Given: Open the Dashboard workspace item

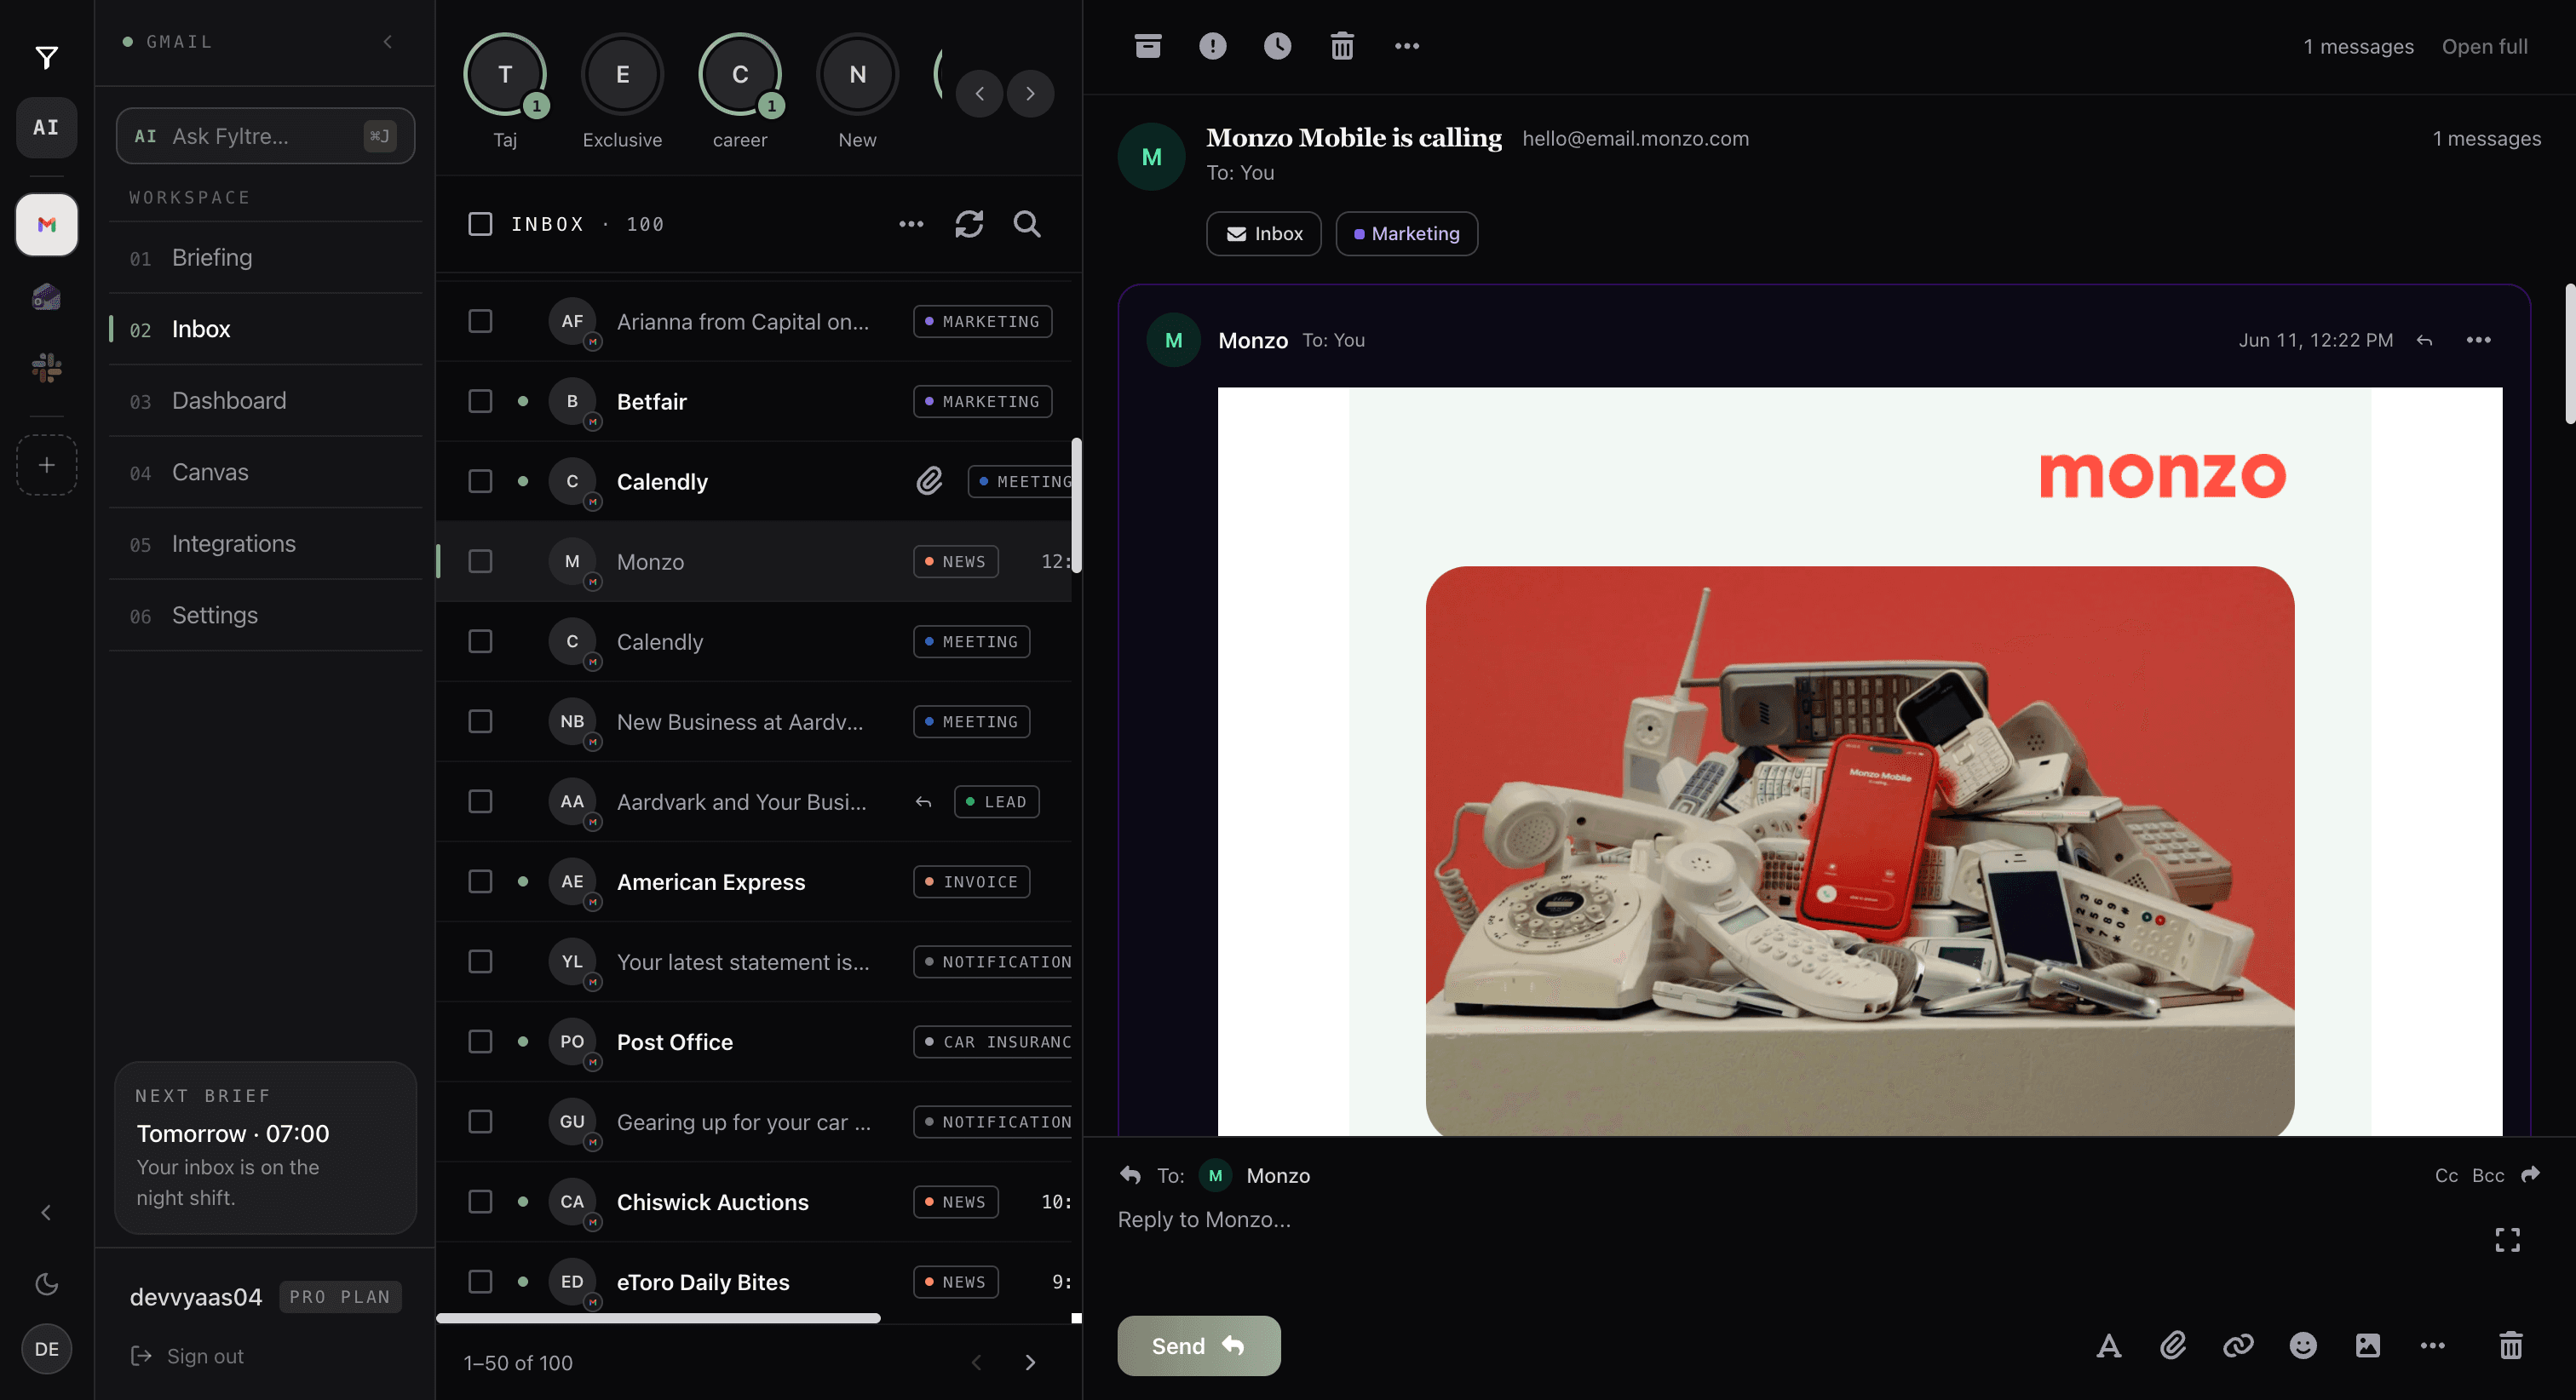Looking at the screenshot, I should tap(265, 400).
